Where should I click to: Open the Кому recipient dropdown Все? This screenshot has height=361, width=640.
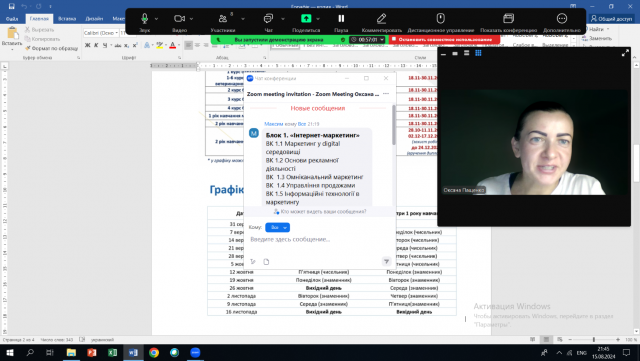[x=278, y=227]
